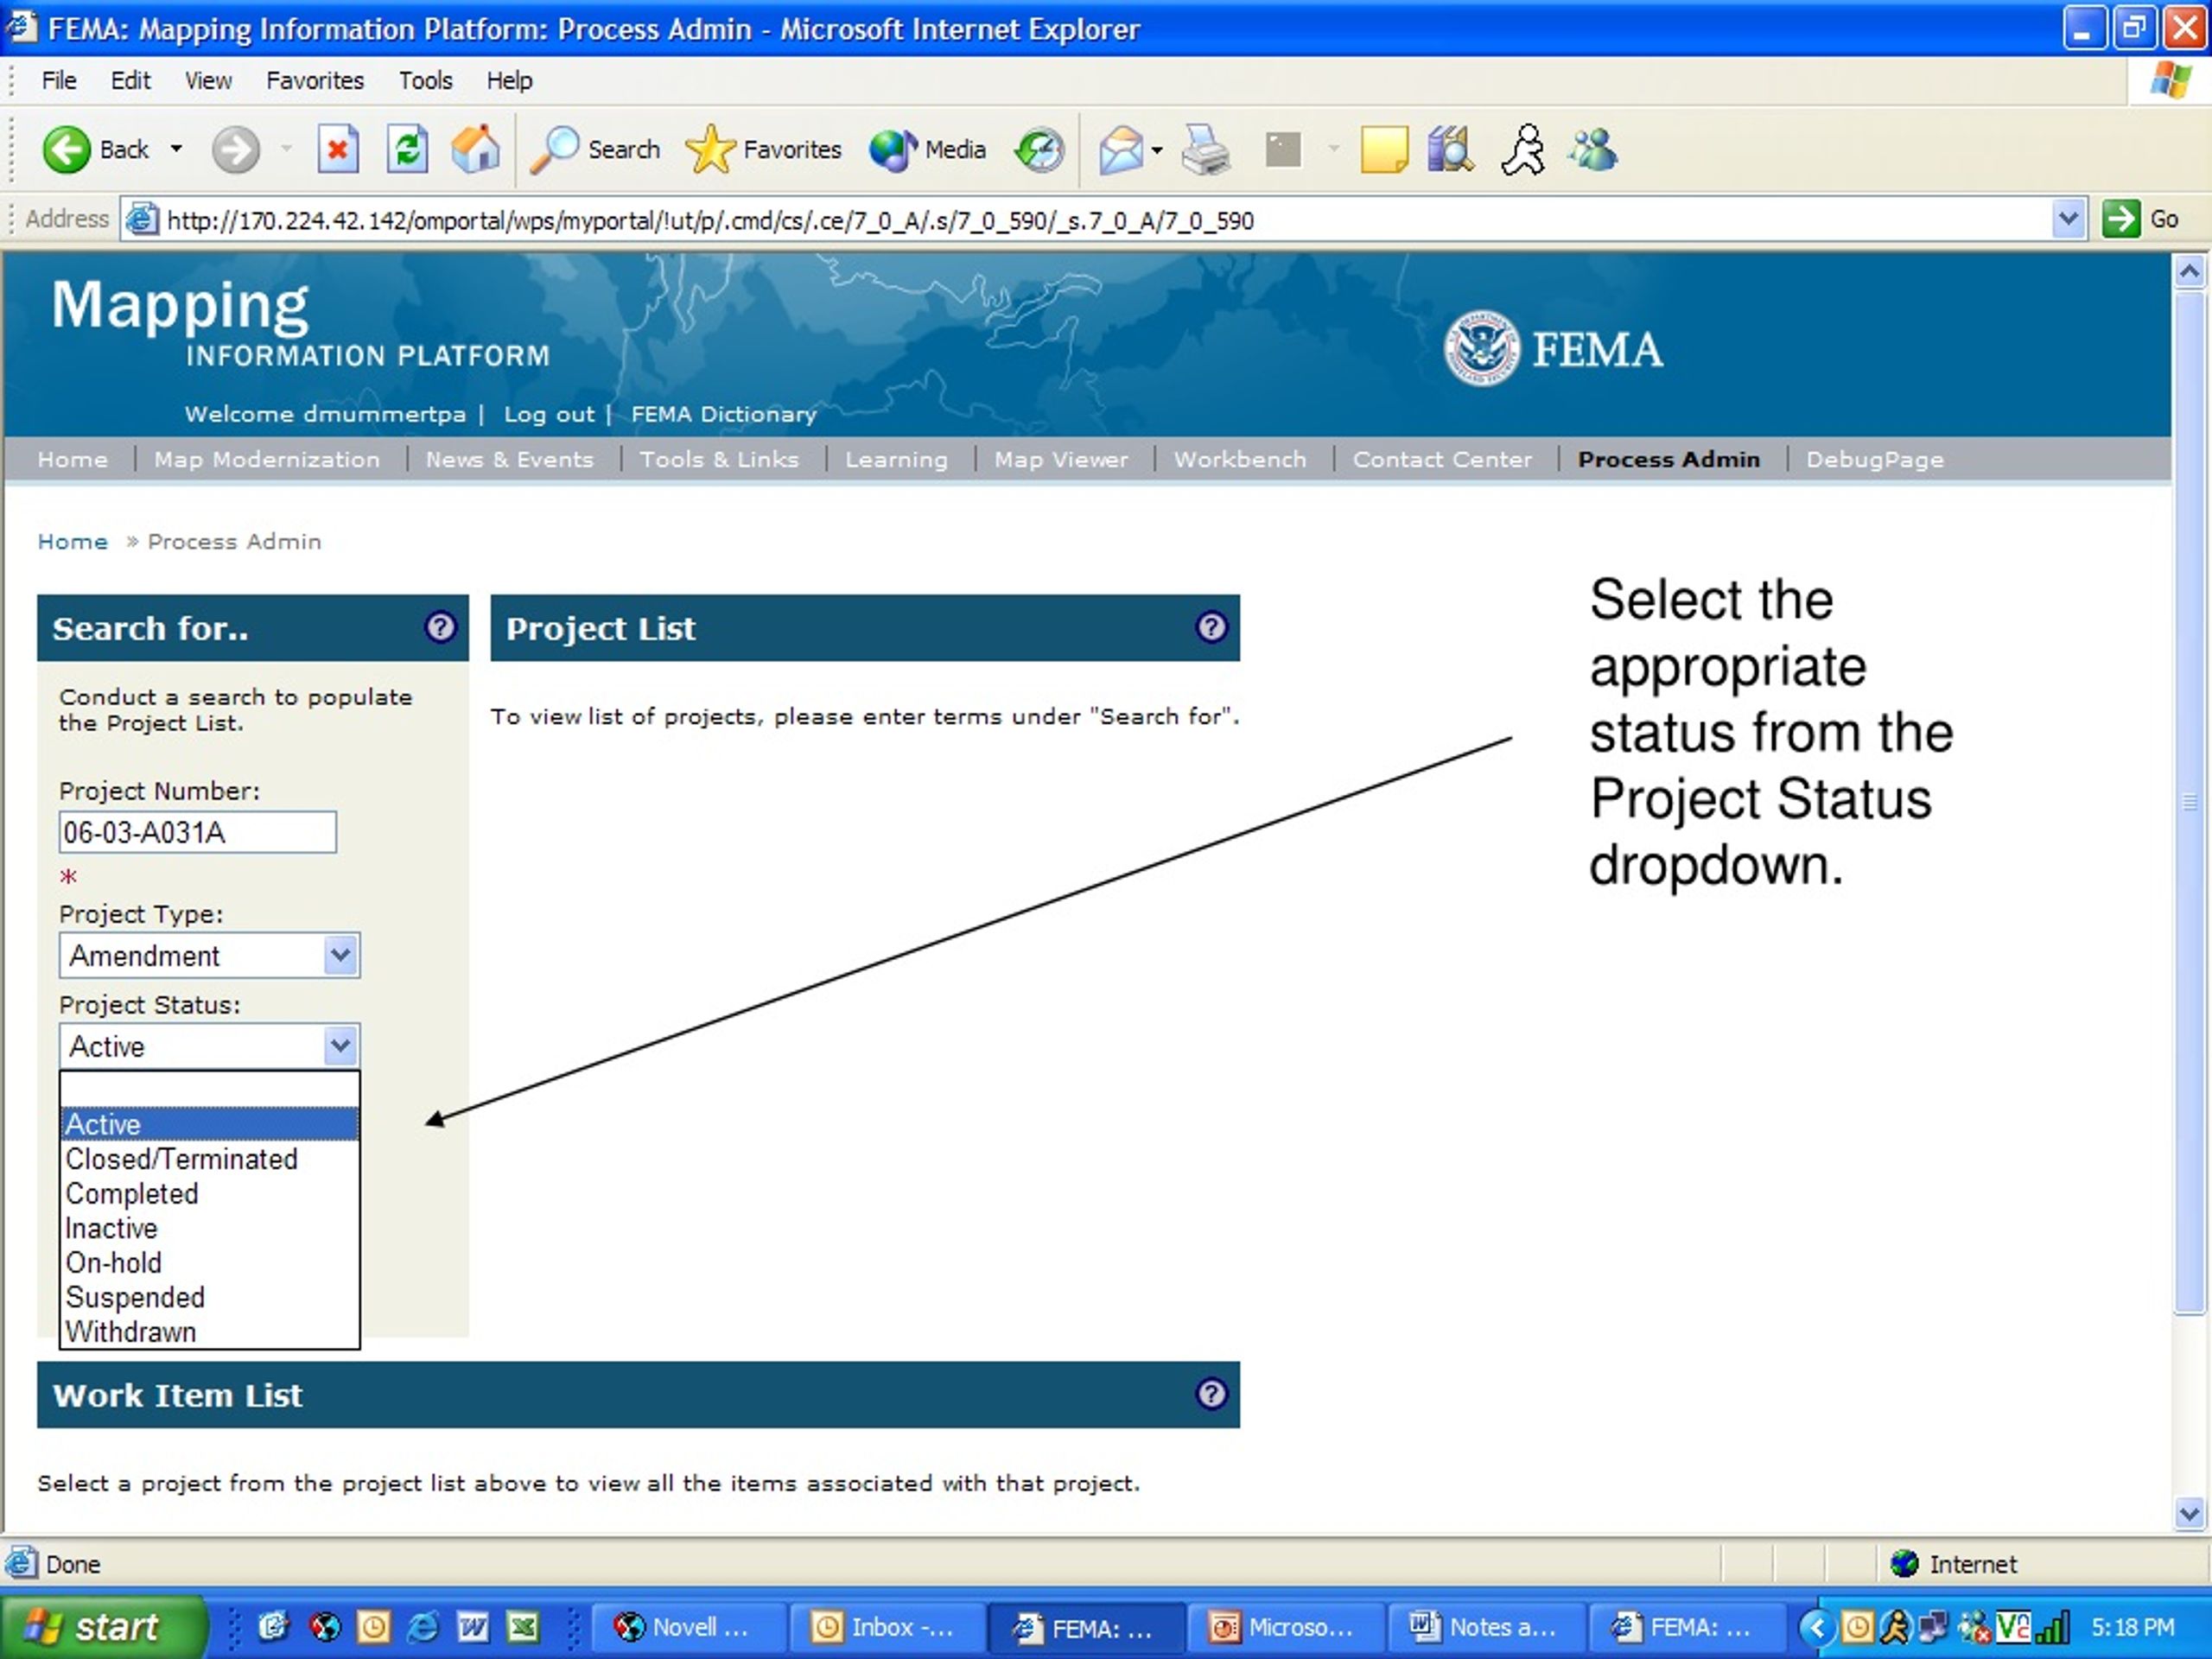Launch Excel from quick launch bar
2212x1659 pixels.
pyautogui.click(x=523, y=1627)
